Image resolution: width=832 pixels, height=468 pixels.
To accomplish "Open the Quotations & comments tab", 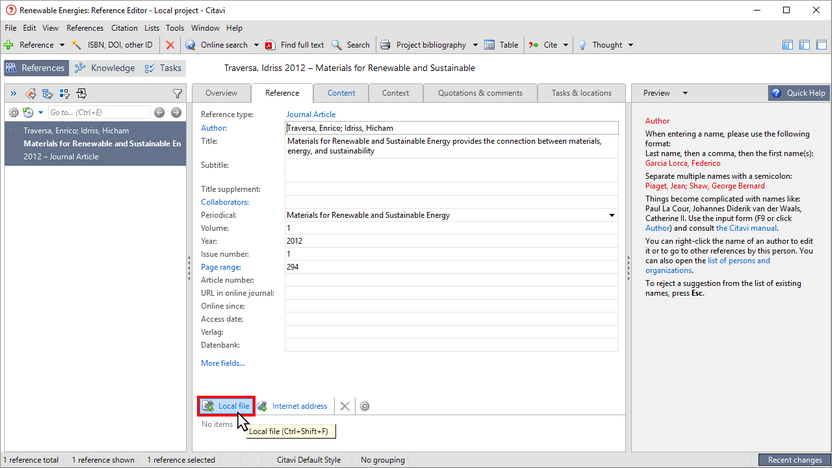I will point(480,93).
